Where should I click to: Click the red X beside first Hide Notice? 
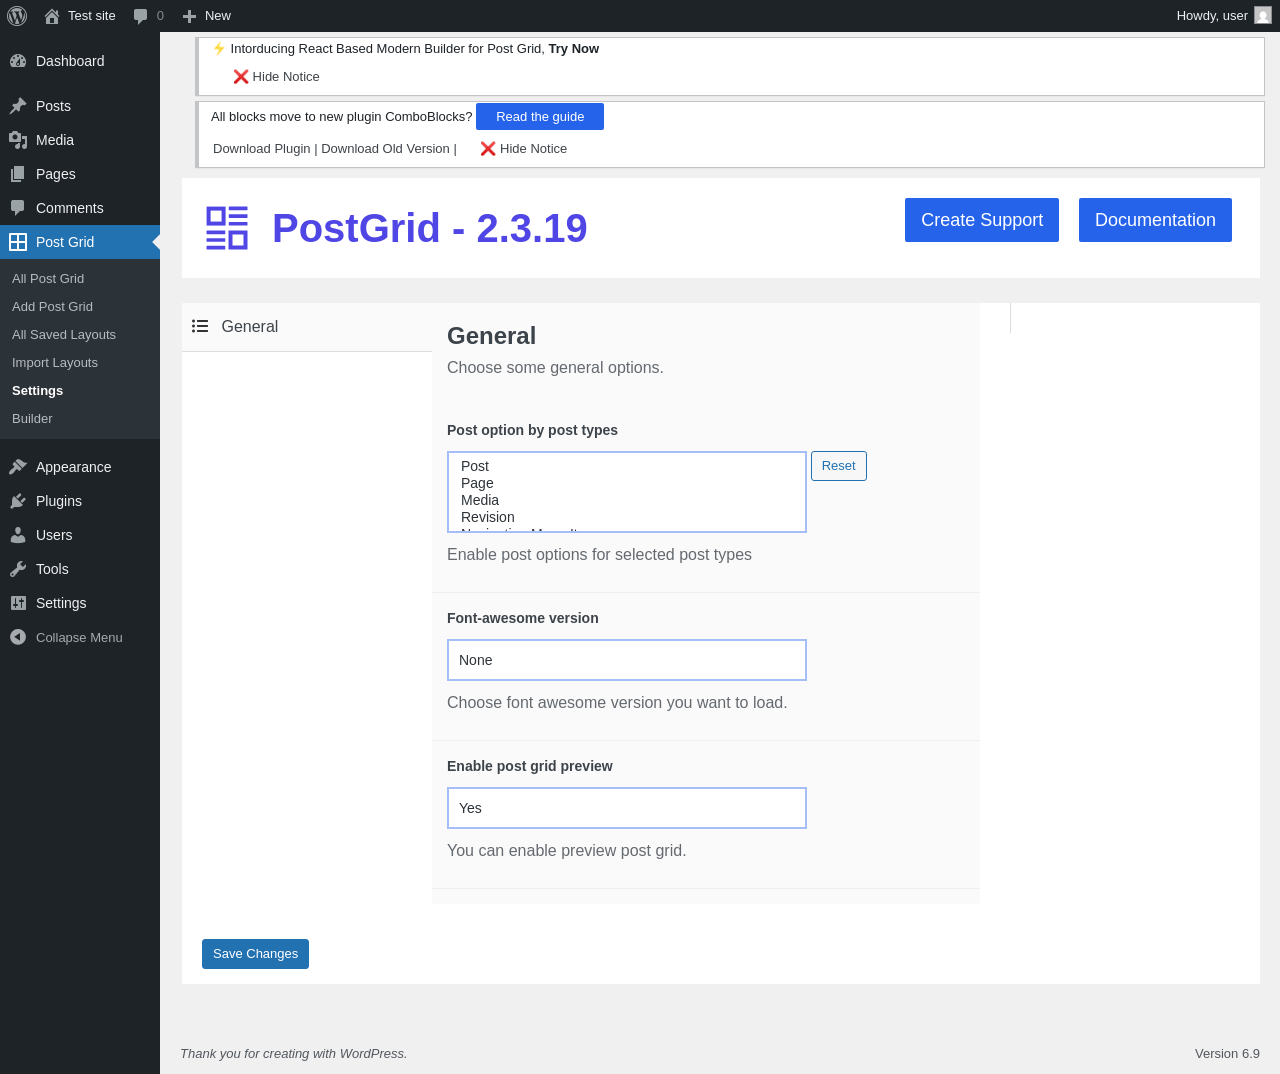[241, 77]
